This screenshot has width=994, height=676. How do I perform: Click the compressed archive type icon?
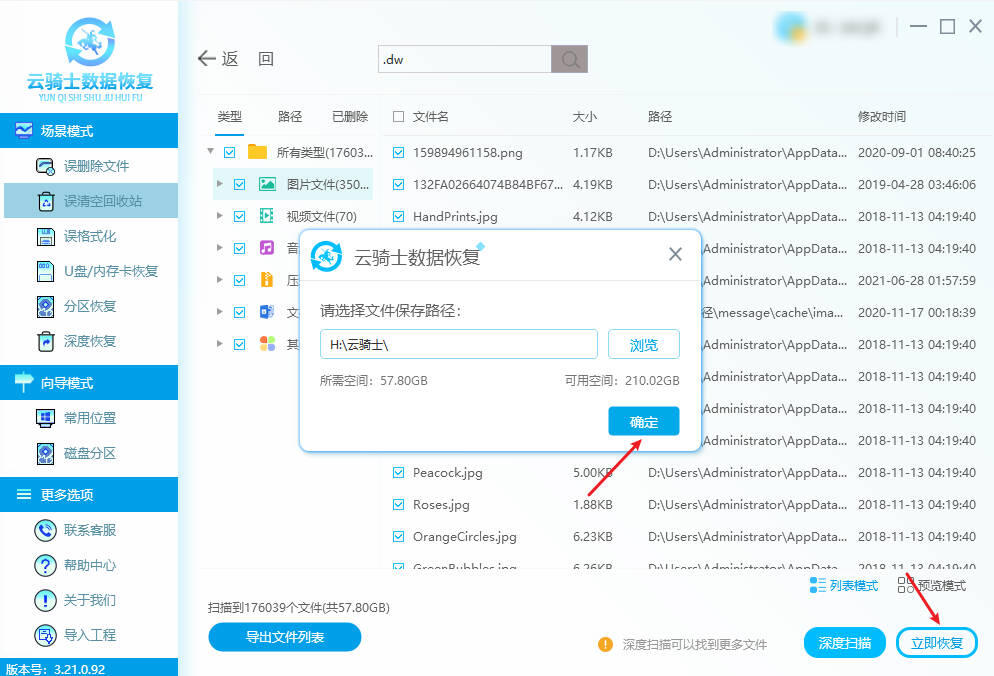pos(267,280)
